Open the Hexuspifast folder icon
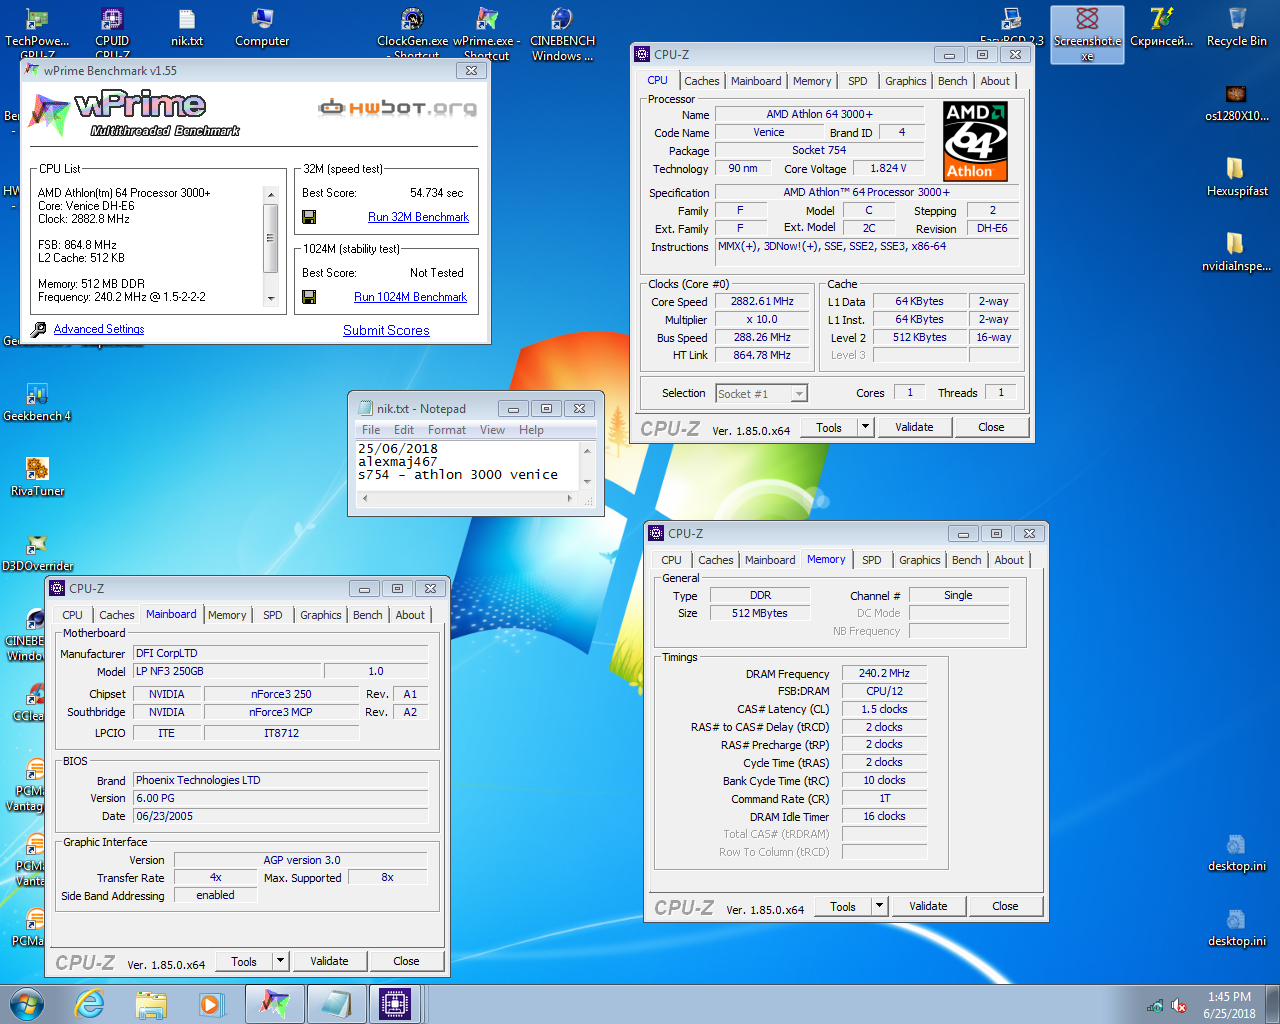Image resolution: width=1280 pixels, height=1024 pixels. point(1237,177)
